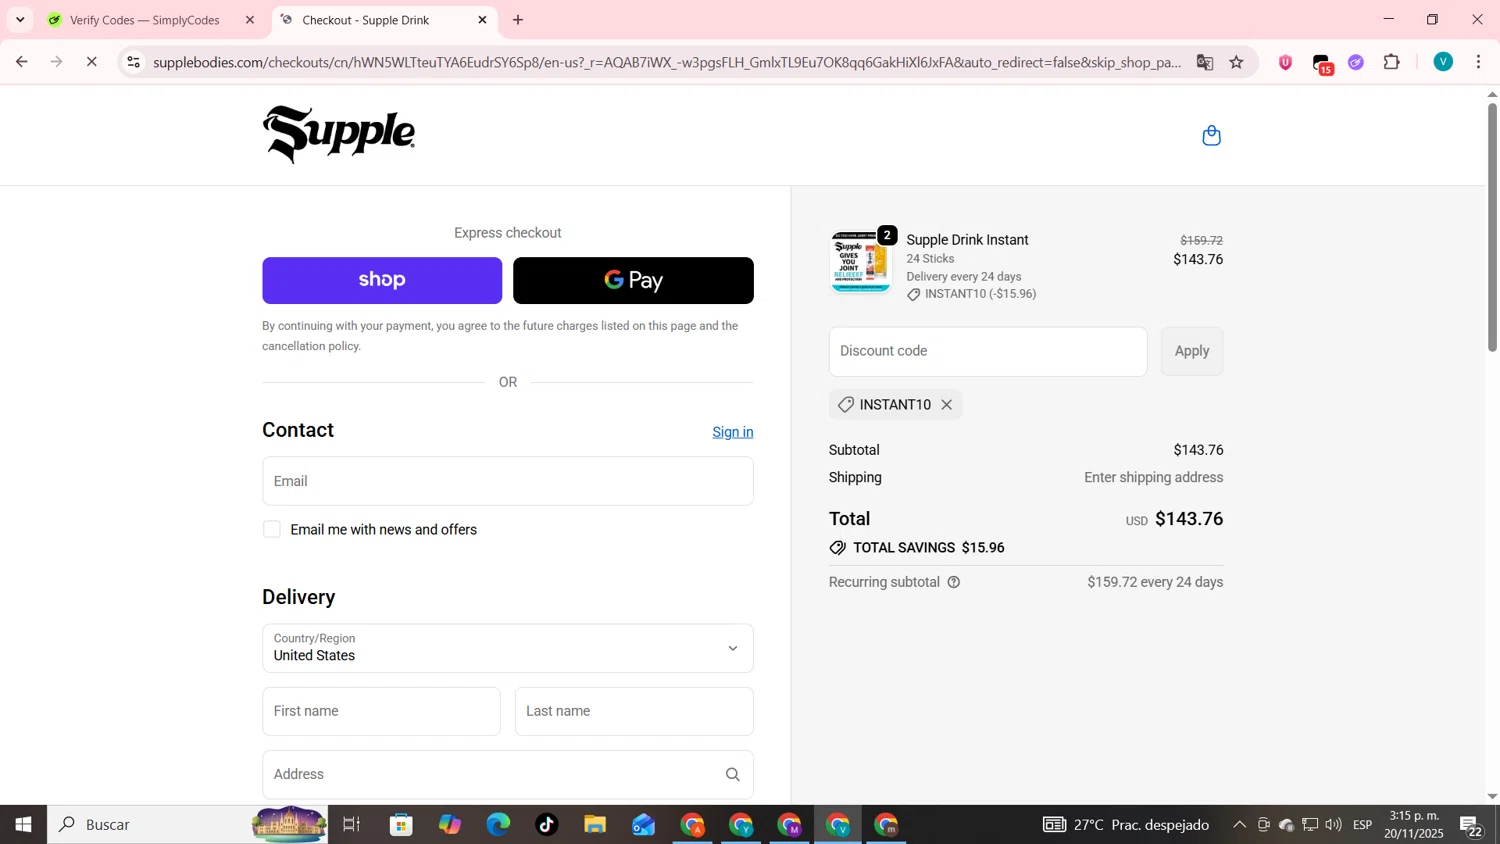Launch Microsoft Store from taskbar
The image size is (1500, 844).
point(402,825)
